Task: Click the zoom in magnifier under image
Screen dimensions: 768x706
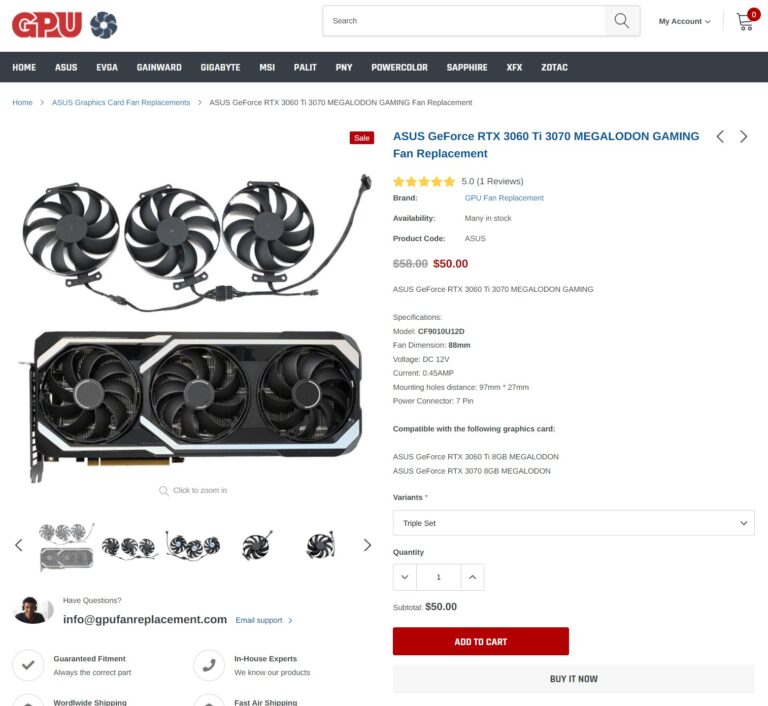Action: pyautogui.click(x=164, y=490)
